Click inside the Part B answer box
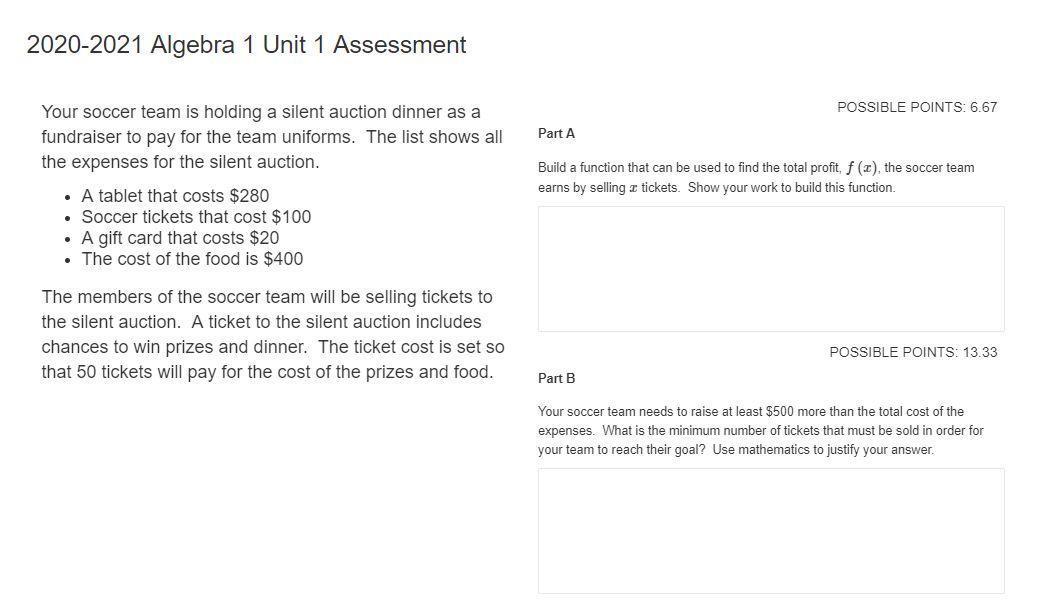This screenshot has height=609, width=1047. 770,530
